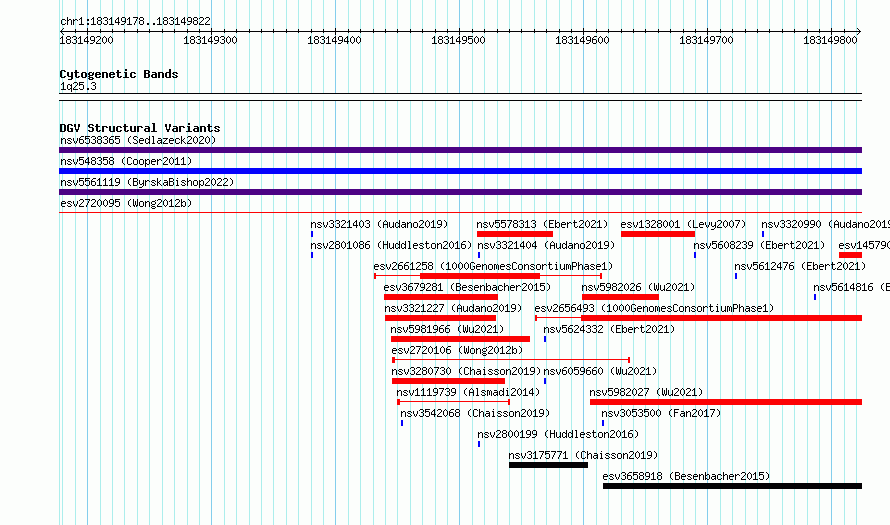Click the nsv5614816 variant label
The image size is (890, 525).
851,287
